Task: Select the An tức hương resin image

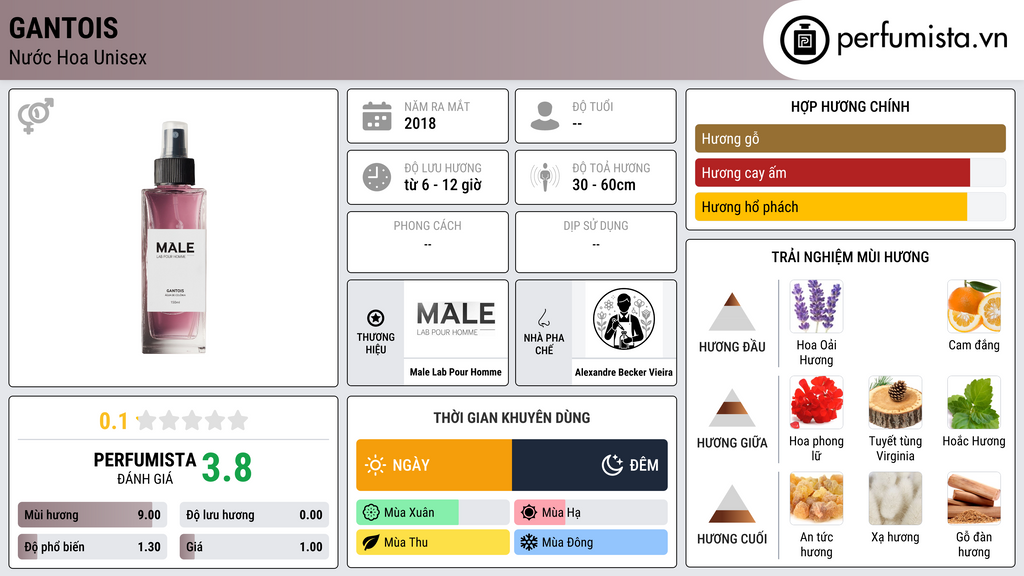Action: coord(816,498)
